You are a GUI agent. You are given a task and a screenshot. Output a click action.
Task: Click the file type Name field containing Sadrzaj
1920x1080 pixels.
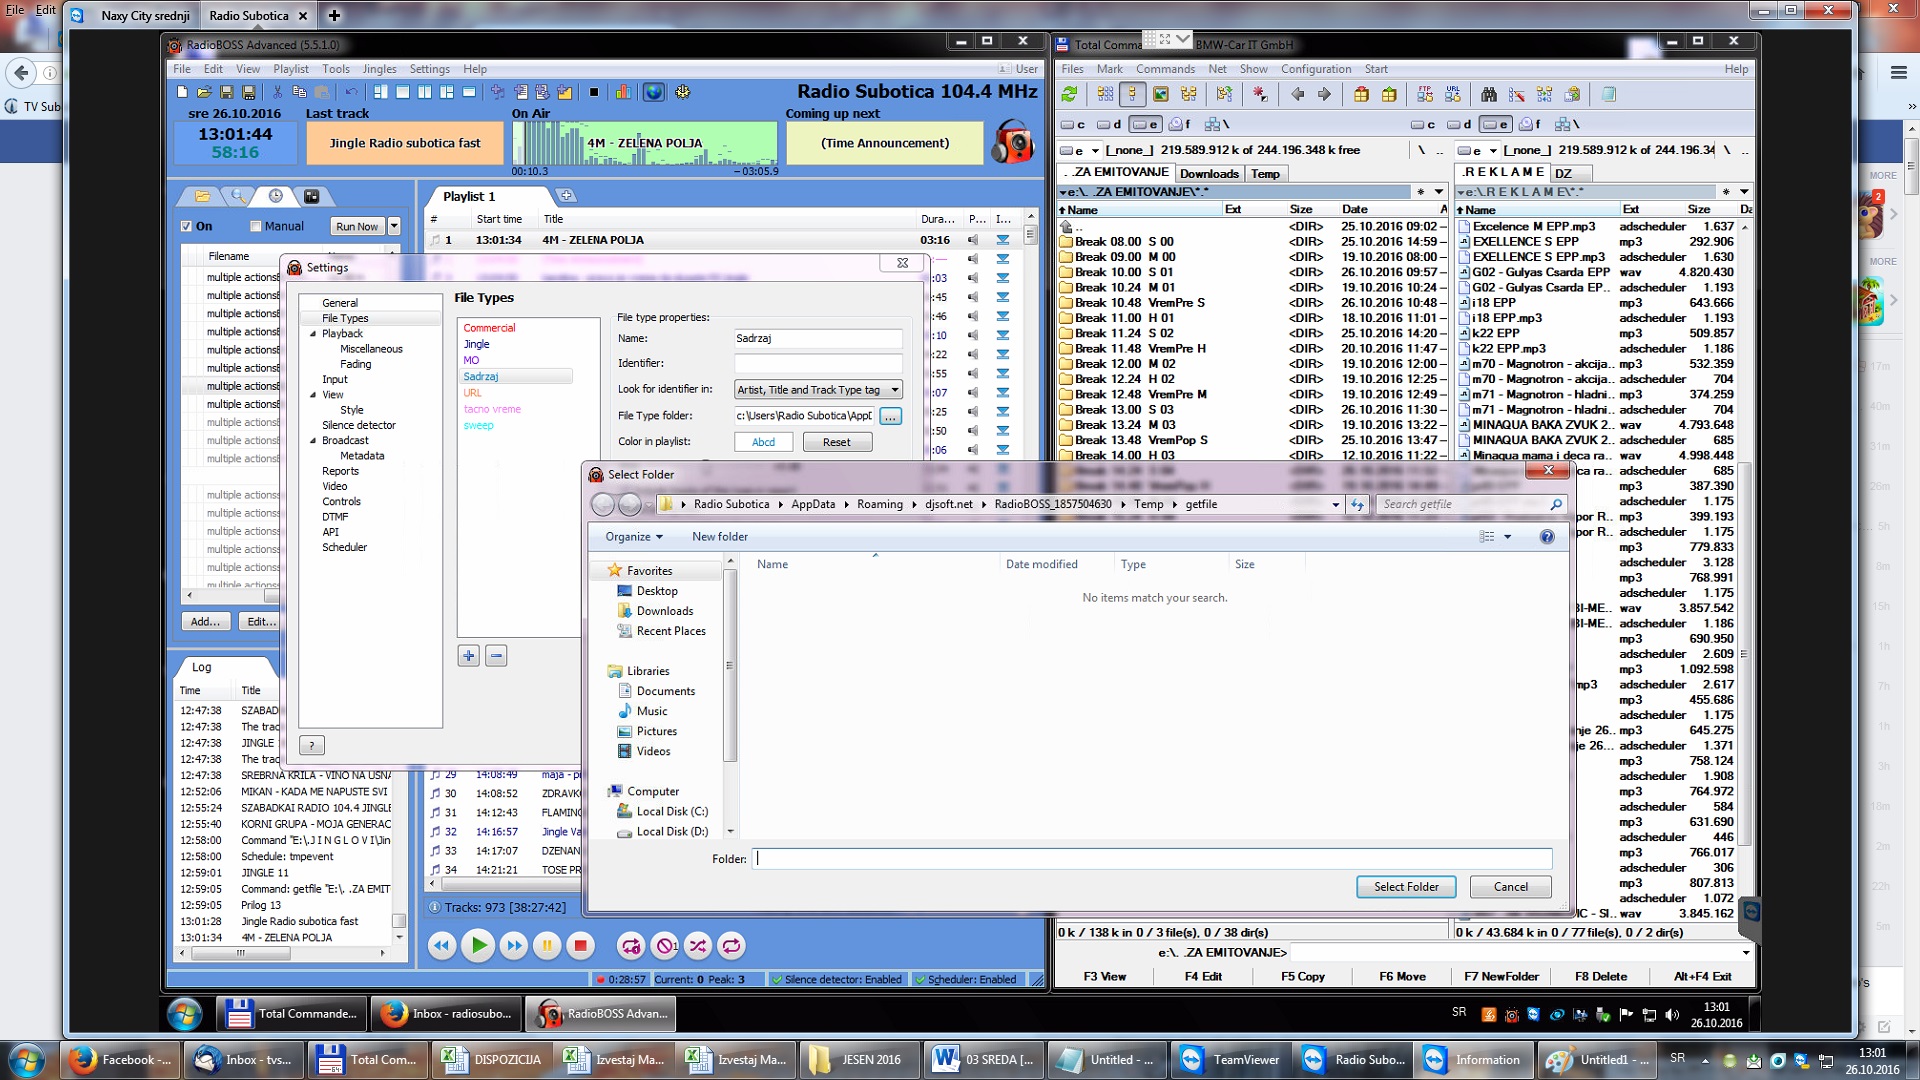[818, 339]
